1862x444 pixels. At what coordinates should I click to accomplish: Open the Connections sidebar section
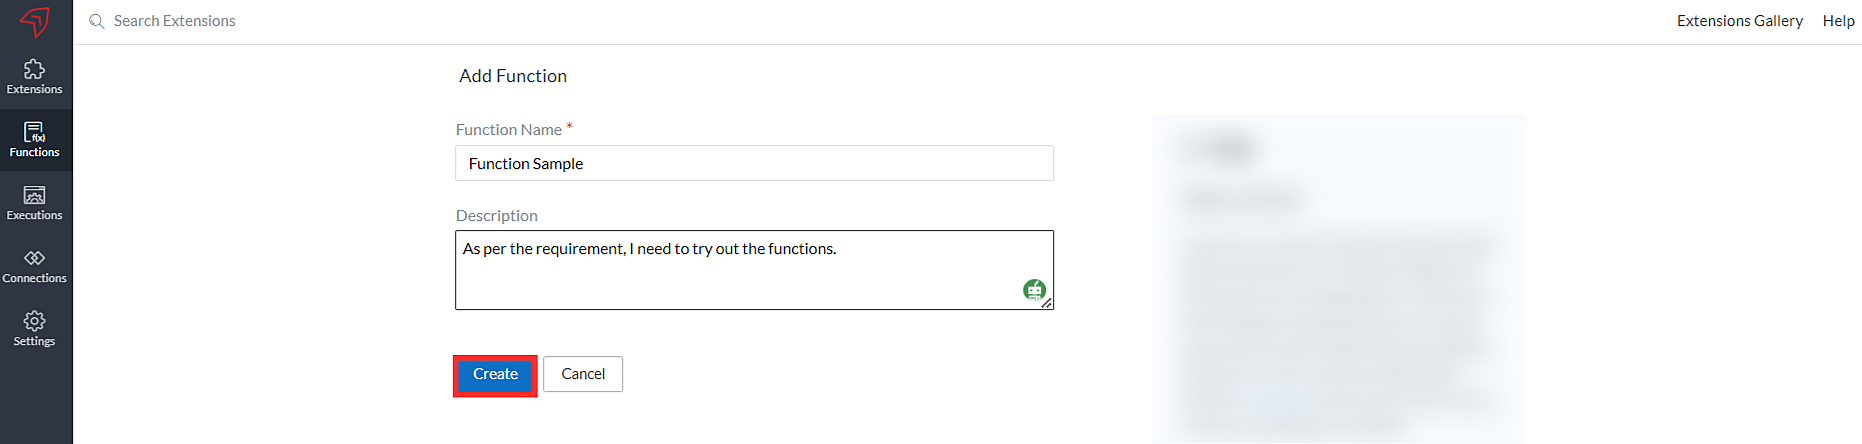pyautogui.click(x=35, y=265)
